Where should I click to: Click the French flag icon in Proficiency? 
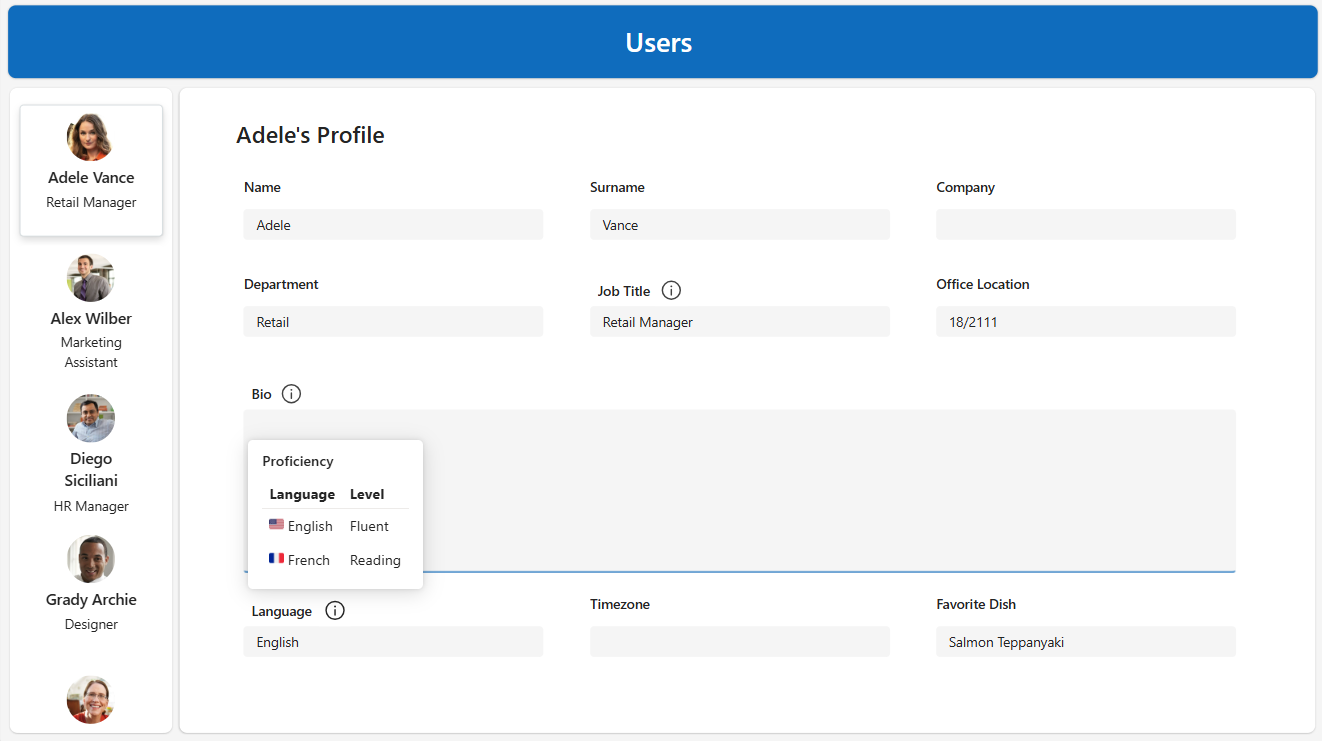[x=276, y=559]
